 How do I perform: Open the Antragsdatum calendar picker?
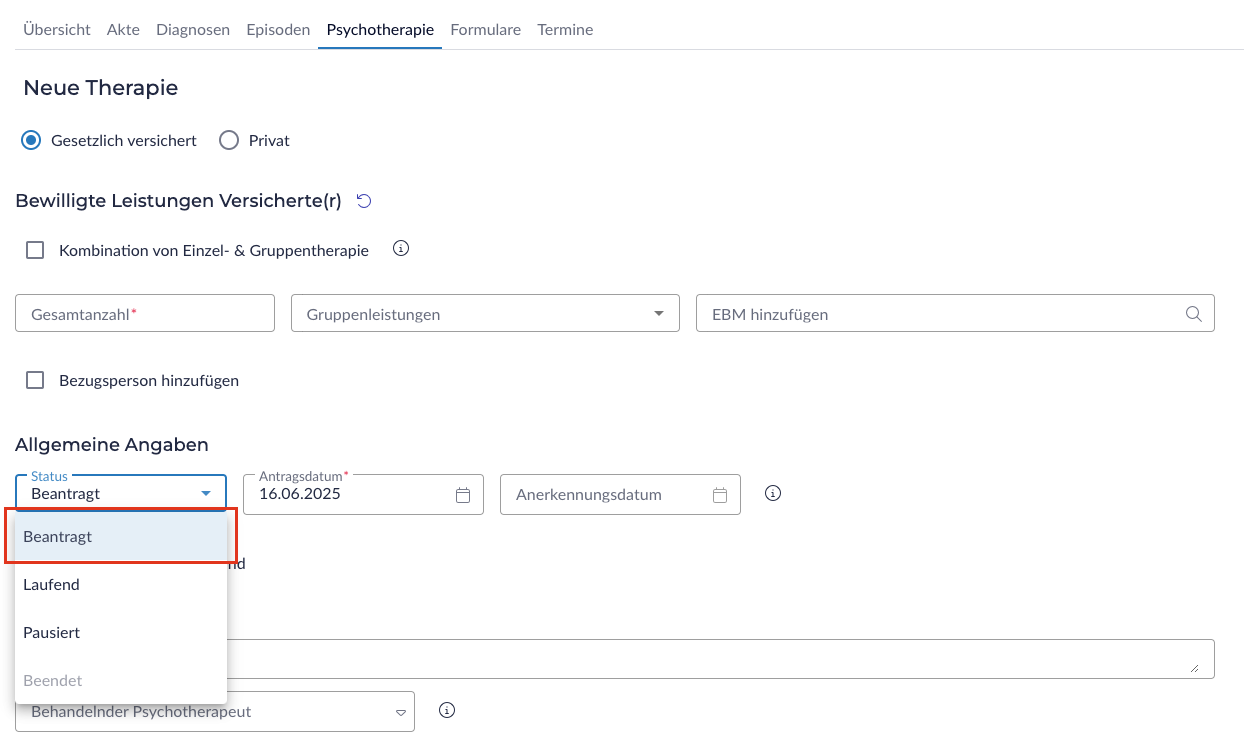pos(463,495)
